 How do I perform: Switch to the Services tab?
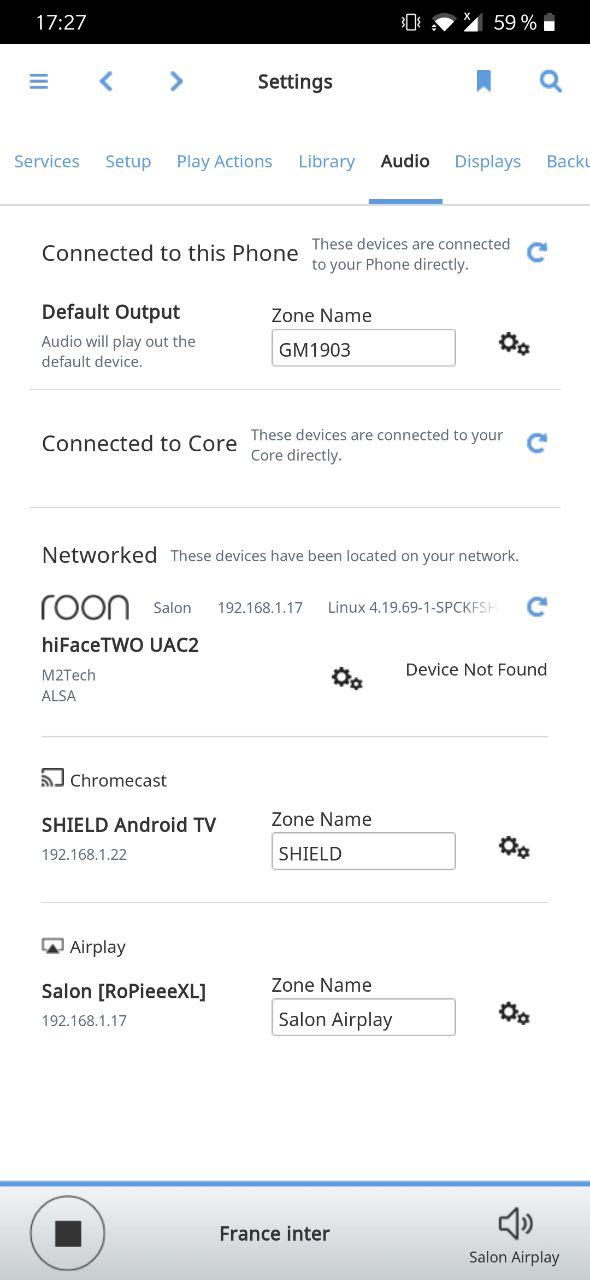47,161
